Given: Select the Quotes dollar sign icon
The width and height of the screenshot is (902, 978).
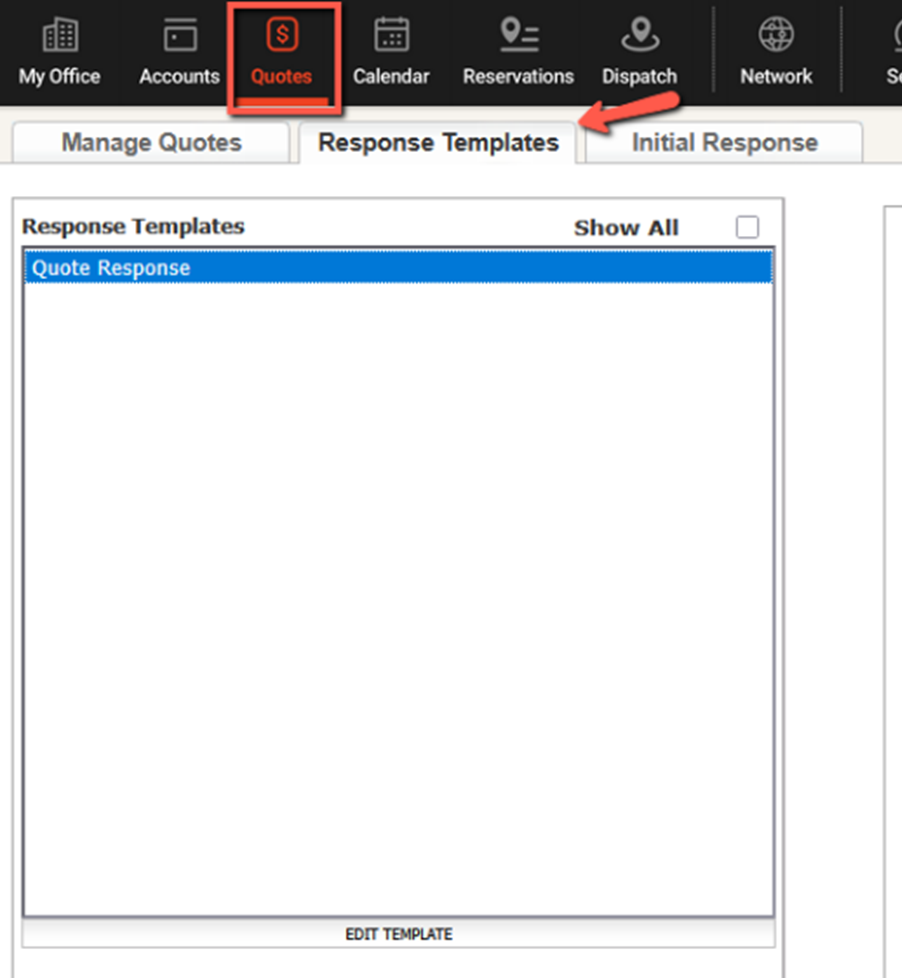Looking at the screenshot, I should click(281, 36).
